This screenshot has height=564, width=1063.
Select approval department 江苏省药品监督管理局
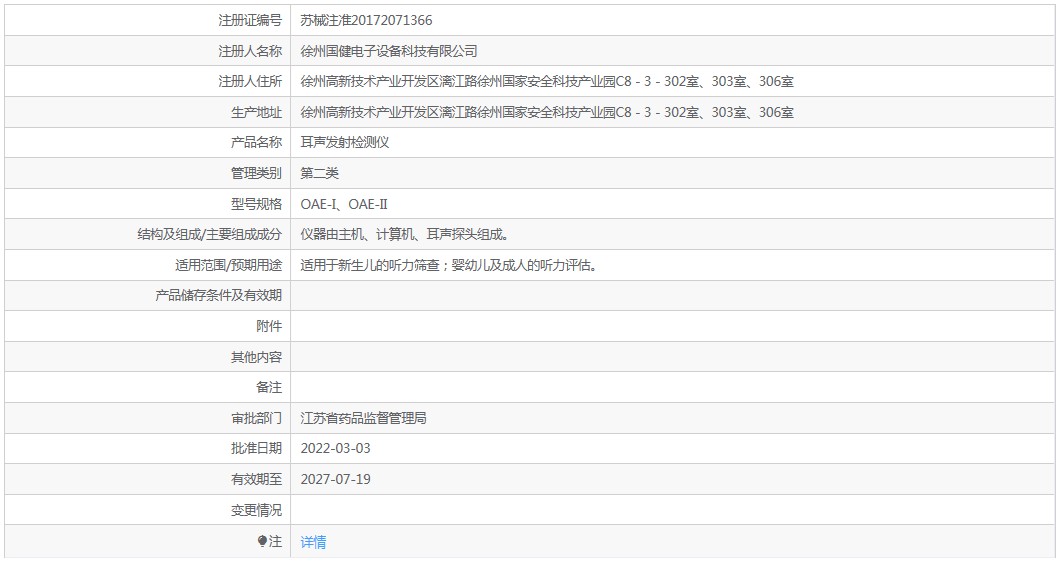363,418
